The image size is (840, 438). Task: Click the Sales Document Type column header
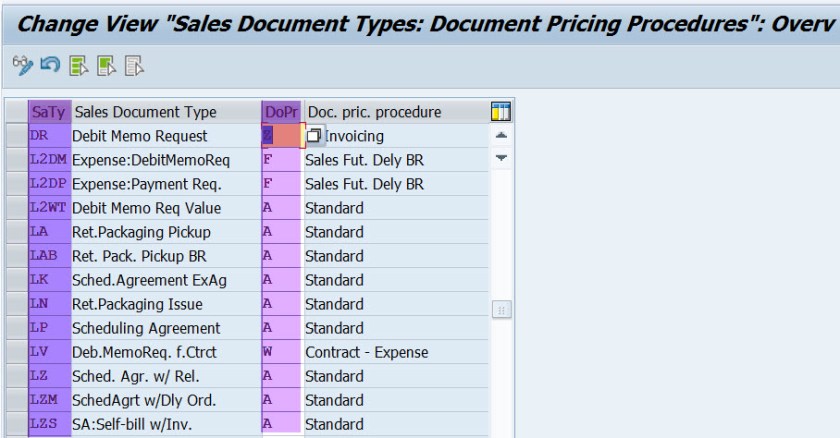point(145,111)
